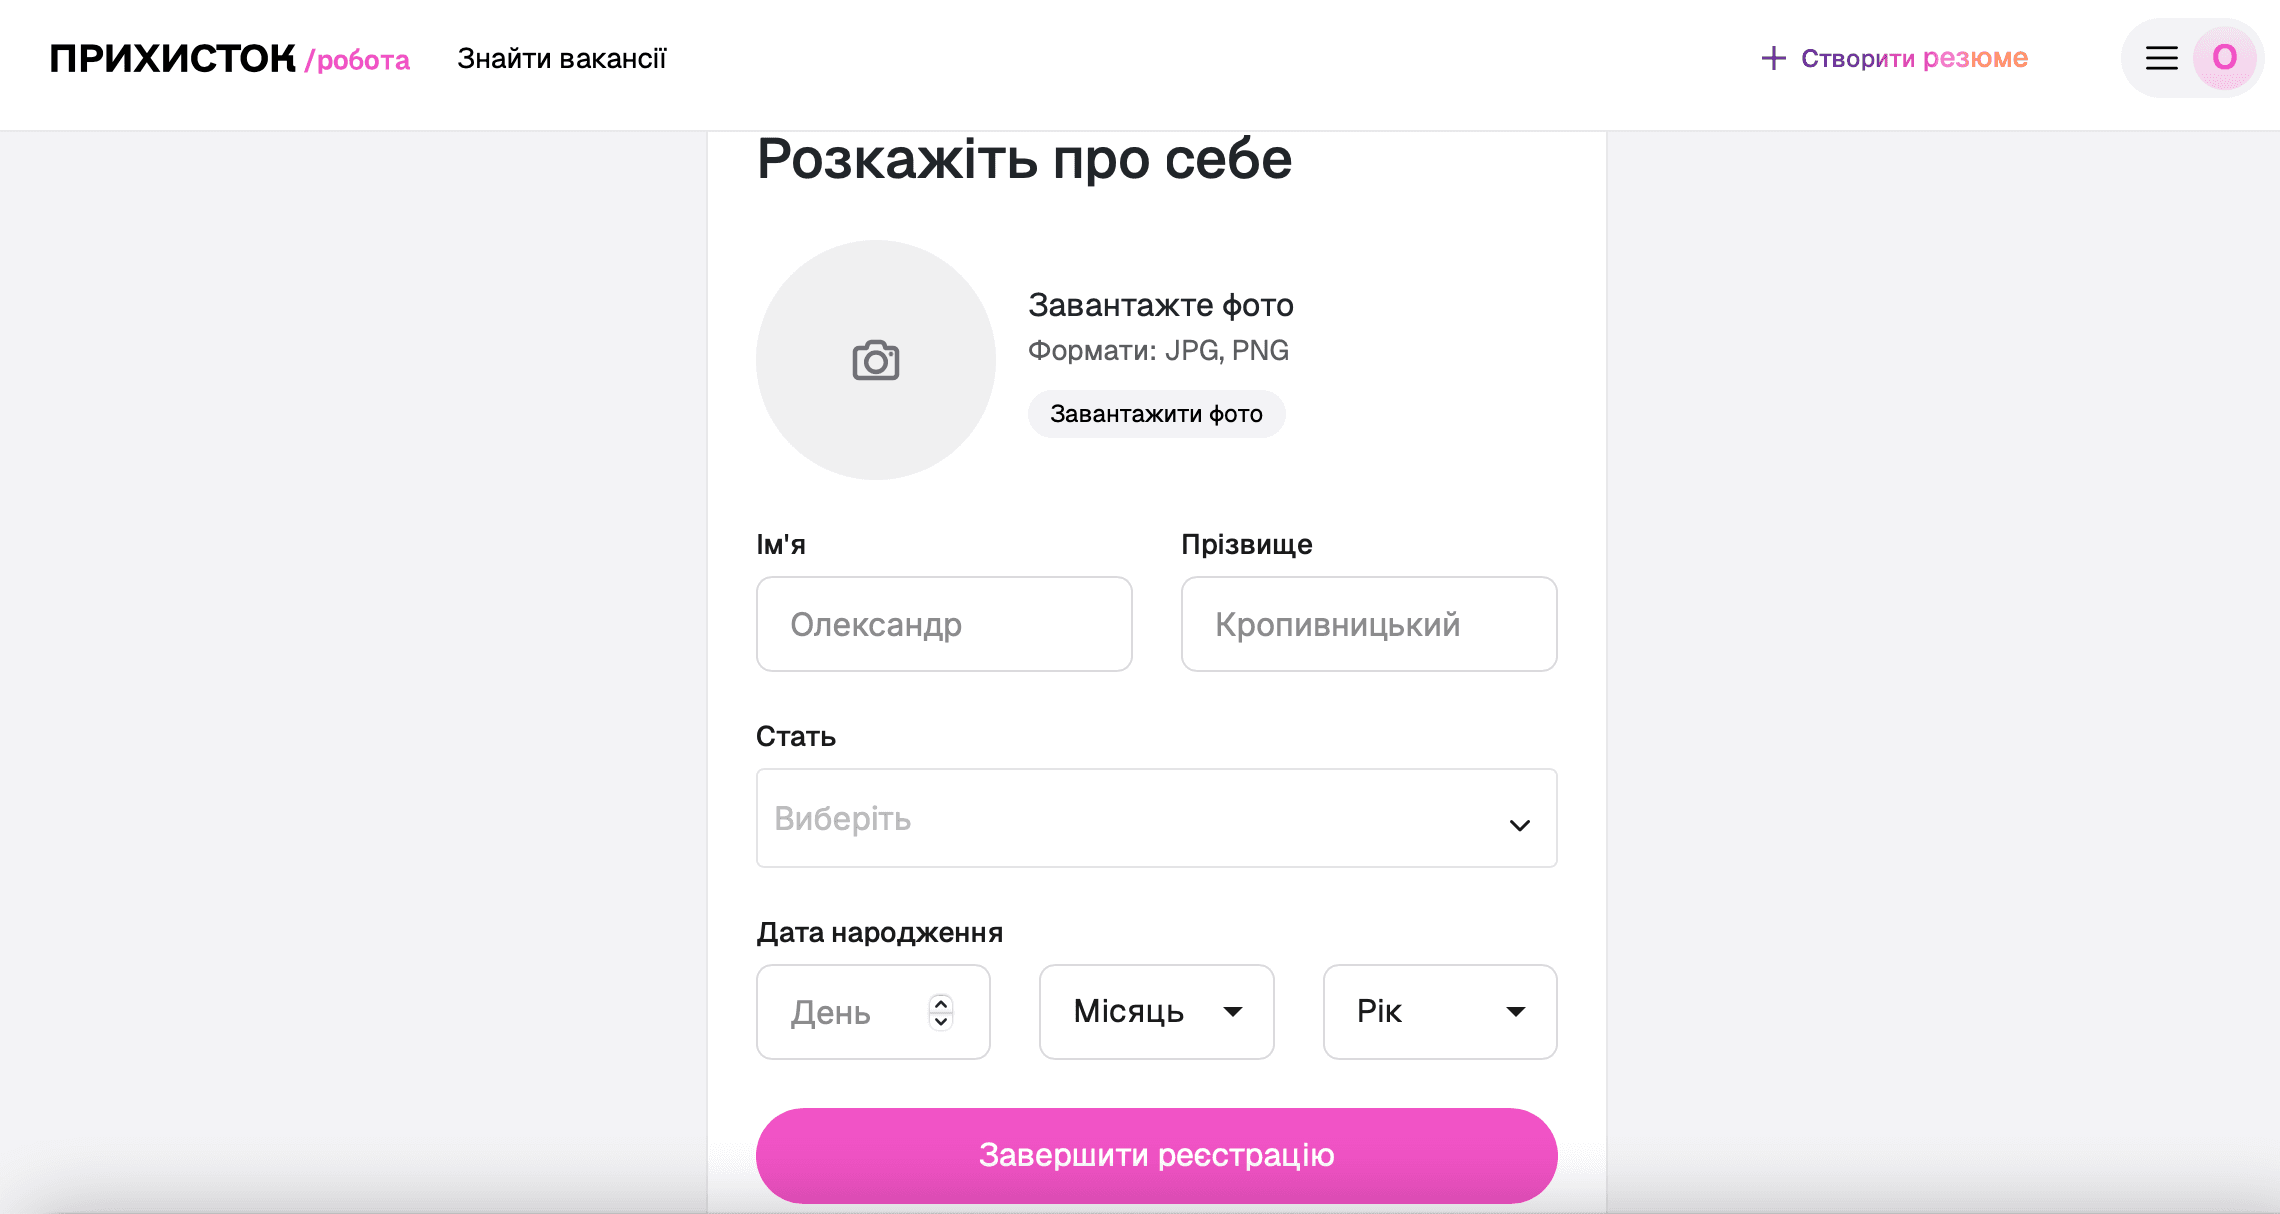The image size is (2280, 1214).
Task: Click the Завантажити фото button
Action: click(1156, 413)
